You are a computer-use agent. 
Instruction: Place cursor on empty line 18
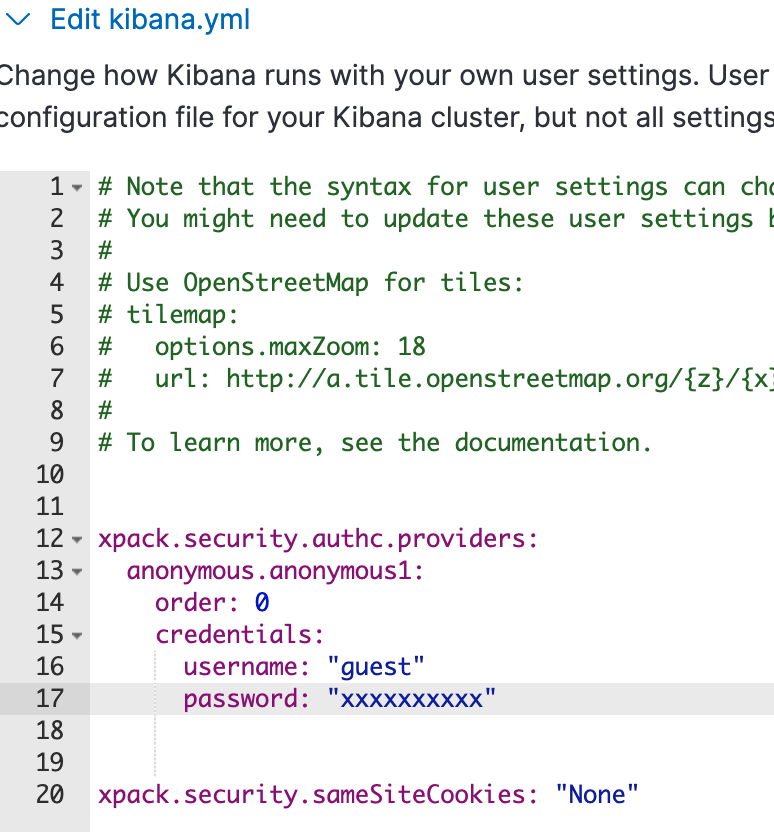tap(432, 731)
